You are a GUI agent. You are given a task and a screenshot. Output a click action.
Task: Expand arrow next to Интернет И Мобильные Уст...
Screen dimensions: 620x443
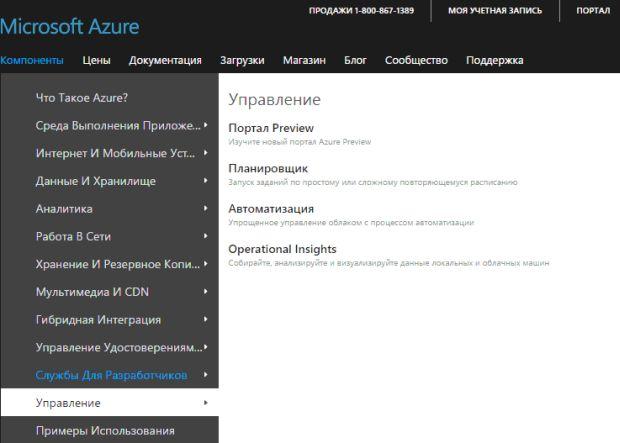[206, 153]
